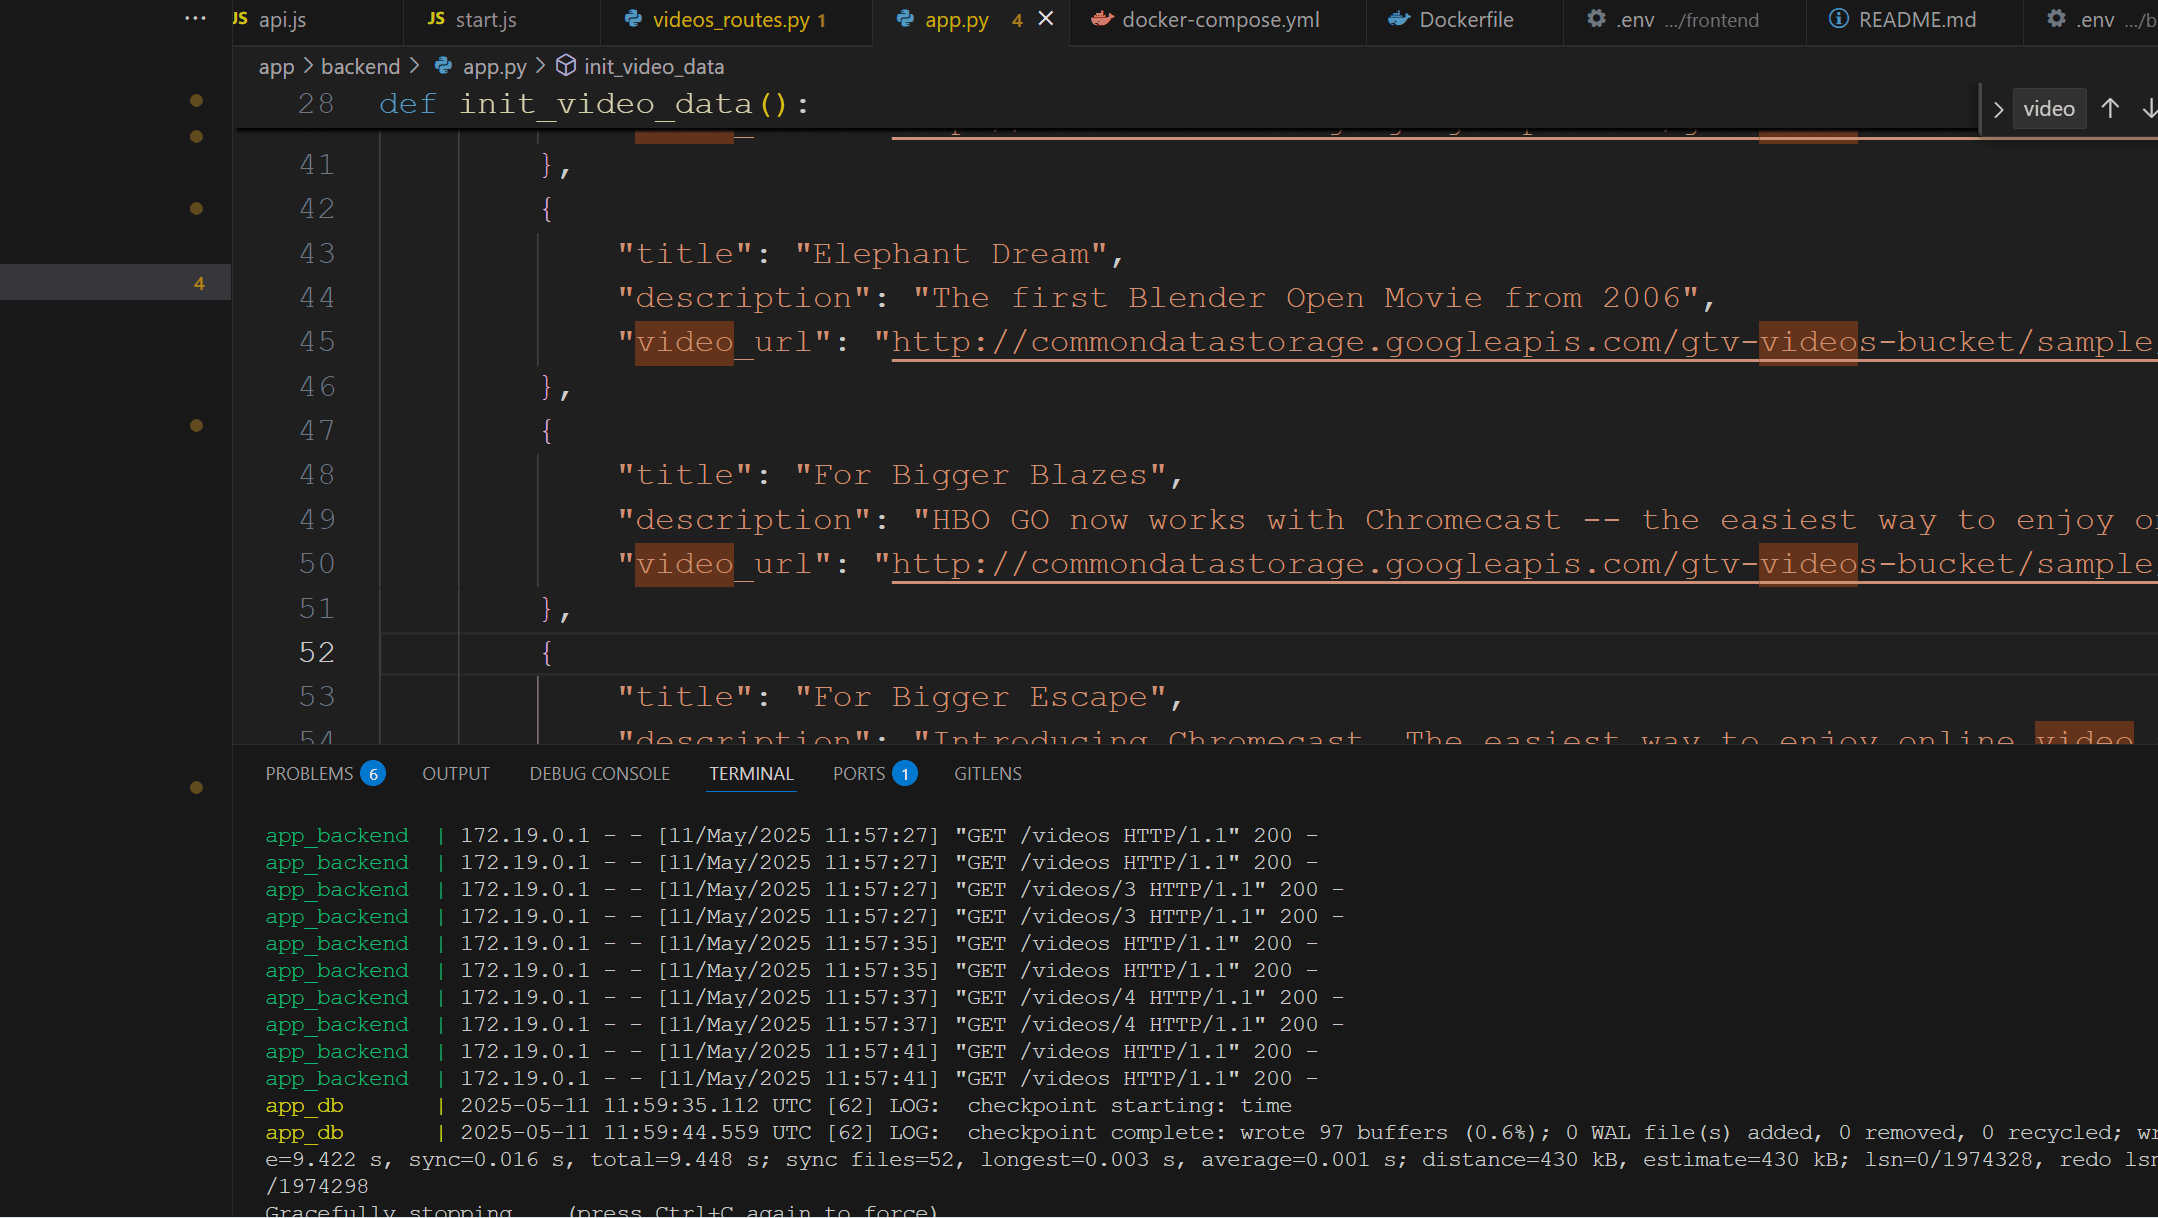The height and width of the screenshot is (1218, 2158).
Task: Expand the toggle replace chevron in find widget
Action: click(1998, 109)
